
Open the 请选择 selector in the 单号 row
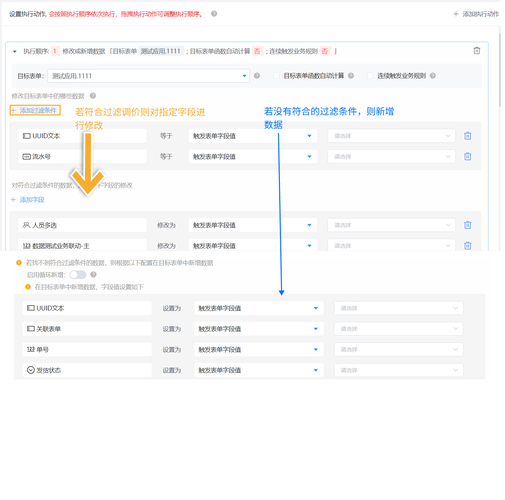[399, 349]
